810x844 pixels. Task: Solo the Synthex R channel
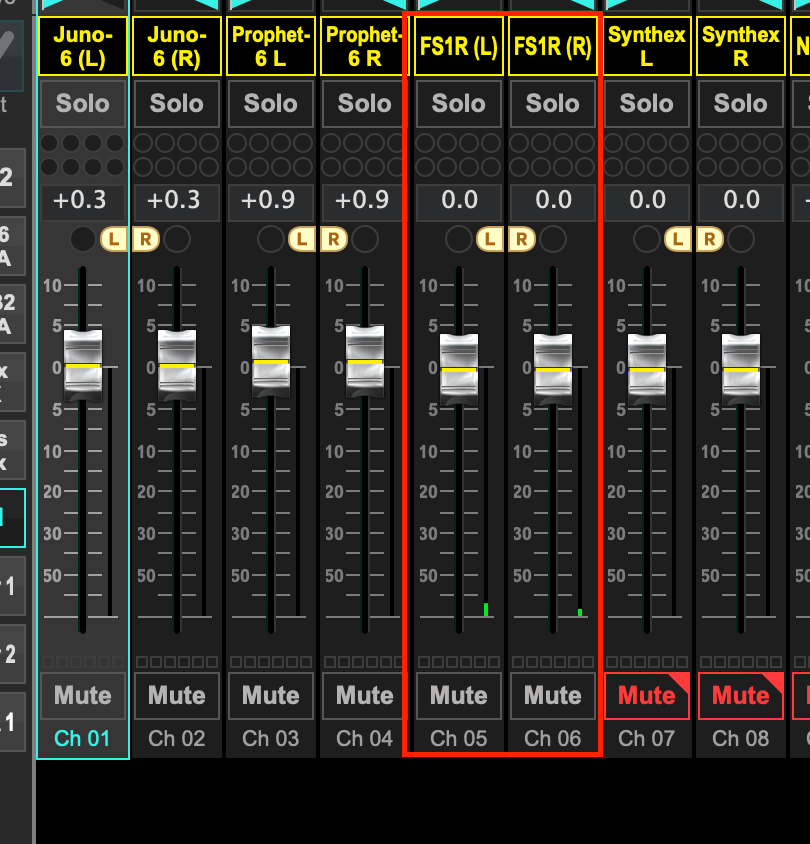click(741, 103)
